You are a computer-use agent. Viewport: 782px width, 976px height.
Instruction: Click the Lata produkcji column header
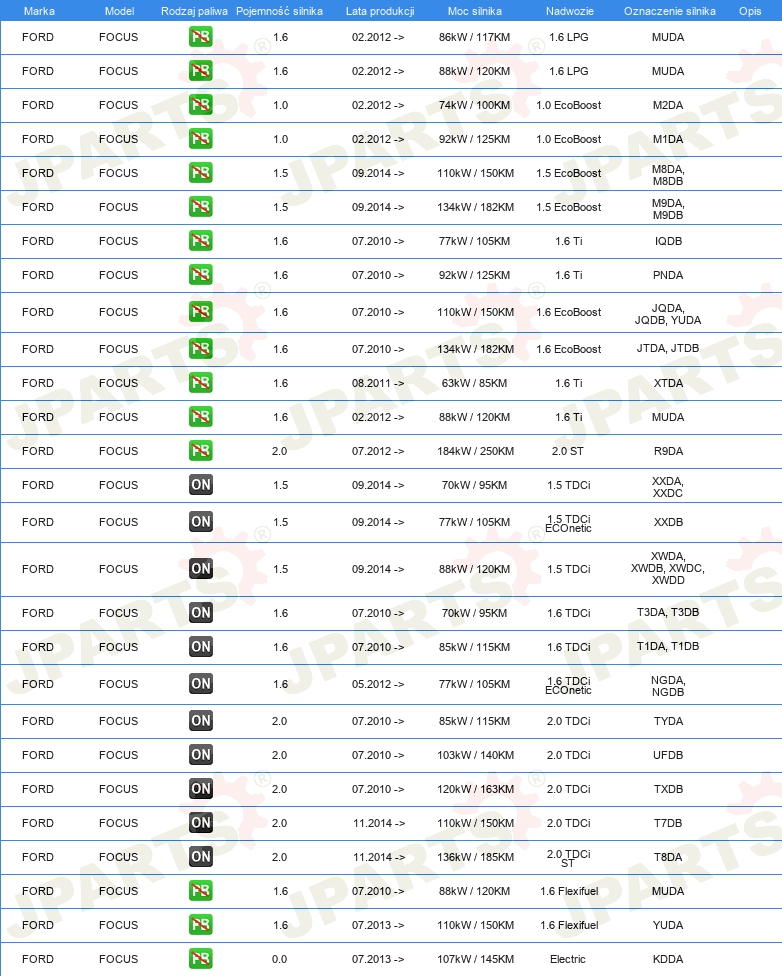coord(380,11)
